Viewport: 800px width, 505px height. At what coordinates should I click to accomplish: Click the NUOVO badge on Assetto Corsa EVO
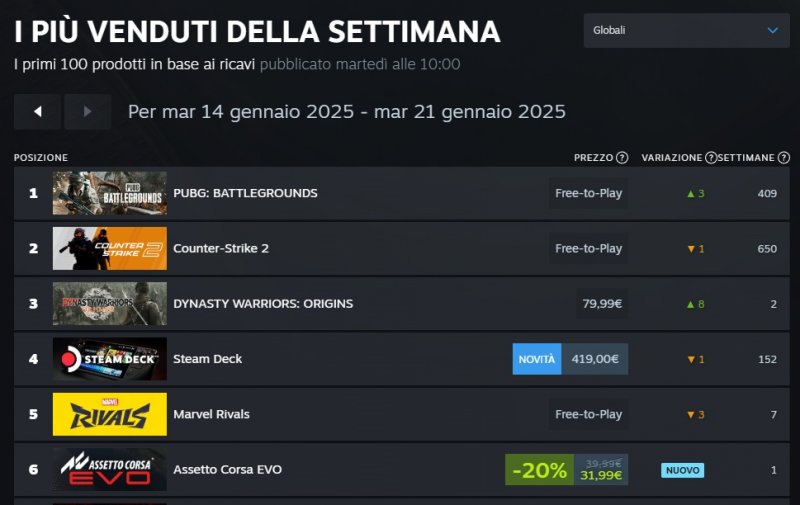[x=682, y=470]
